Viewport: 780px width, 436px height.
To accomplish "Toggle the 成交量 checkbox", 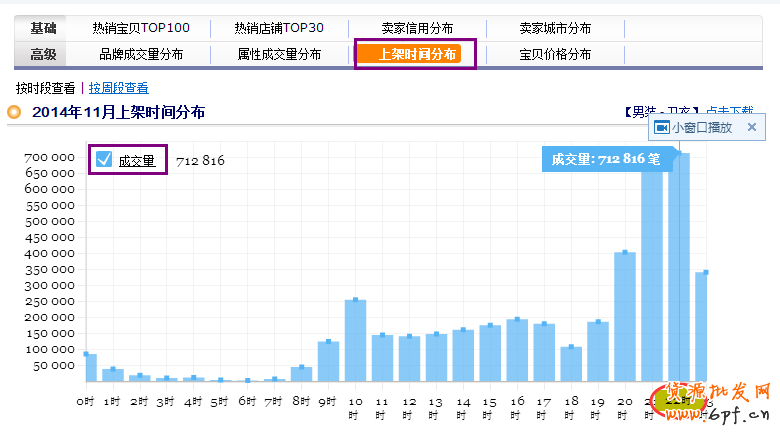I will coord(104,159).
